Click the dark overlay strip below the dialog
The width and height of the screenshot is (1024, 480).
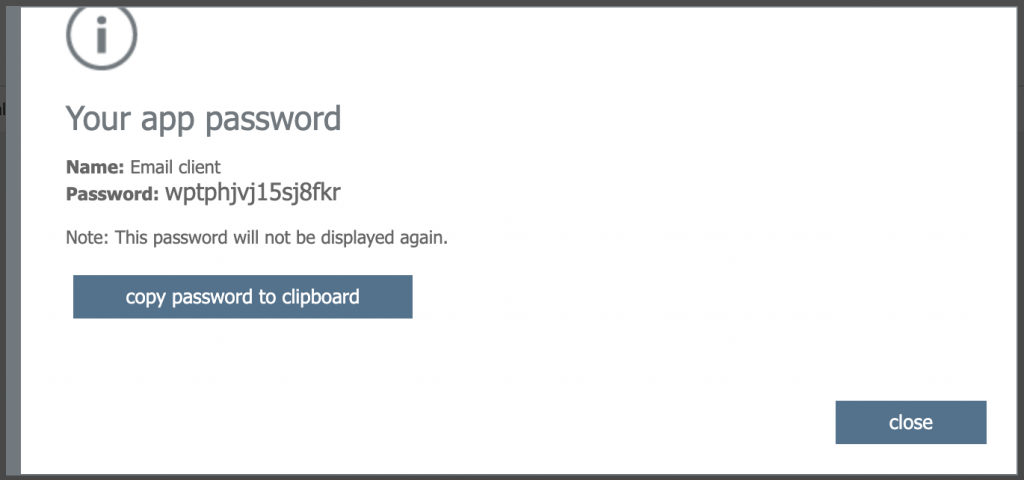[x=512, y=477]
